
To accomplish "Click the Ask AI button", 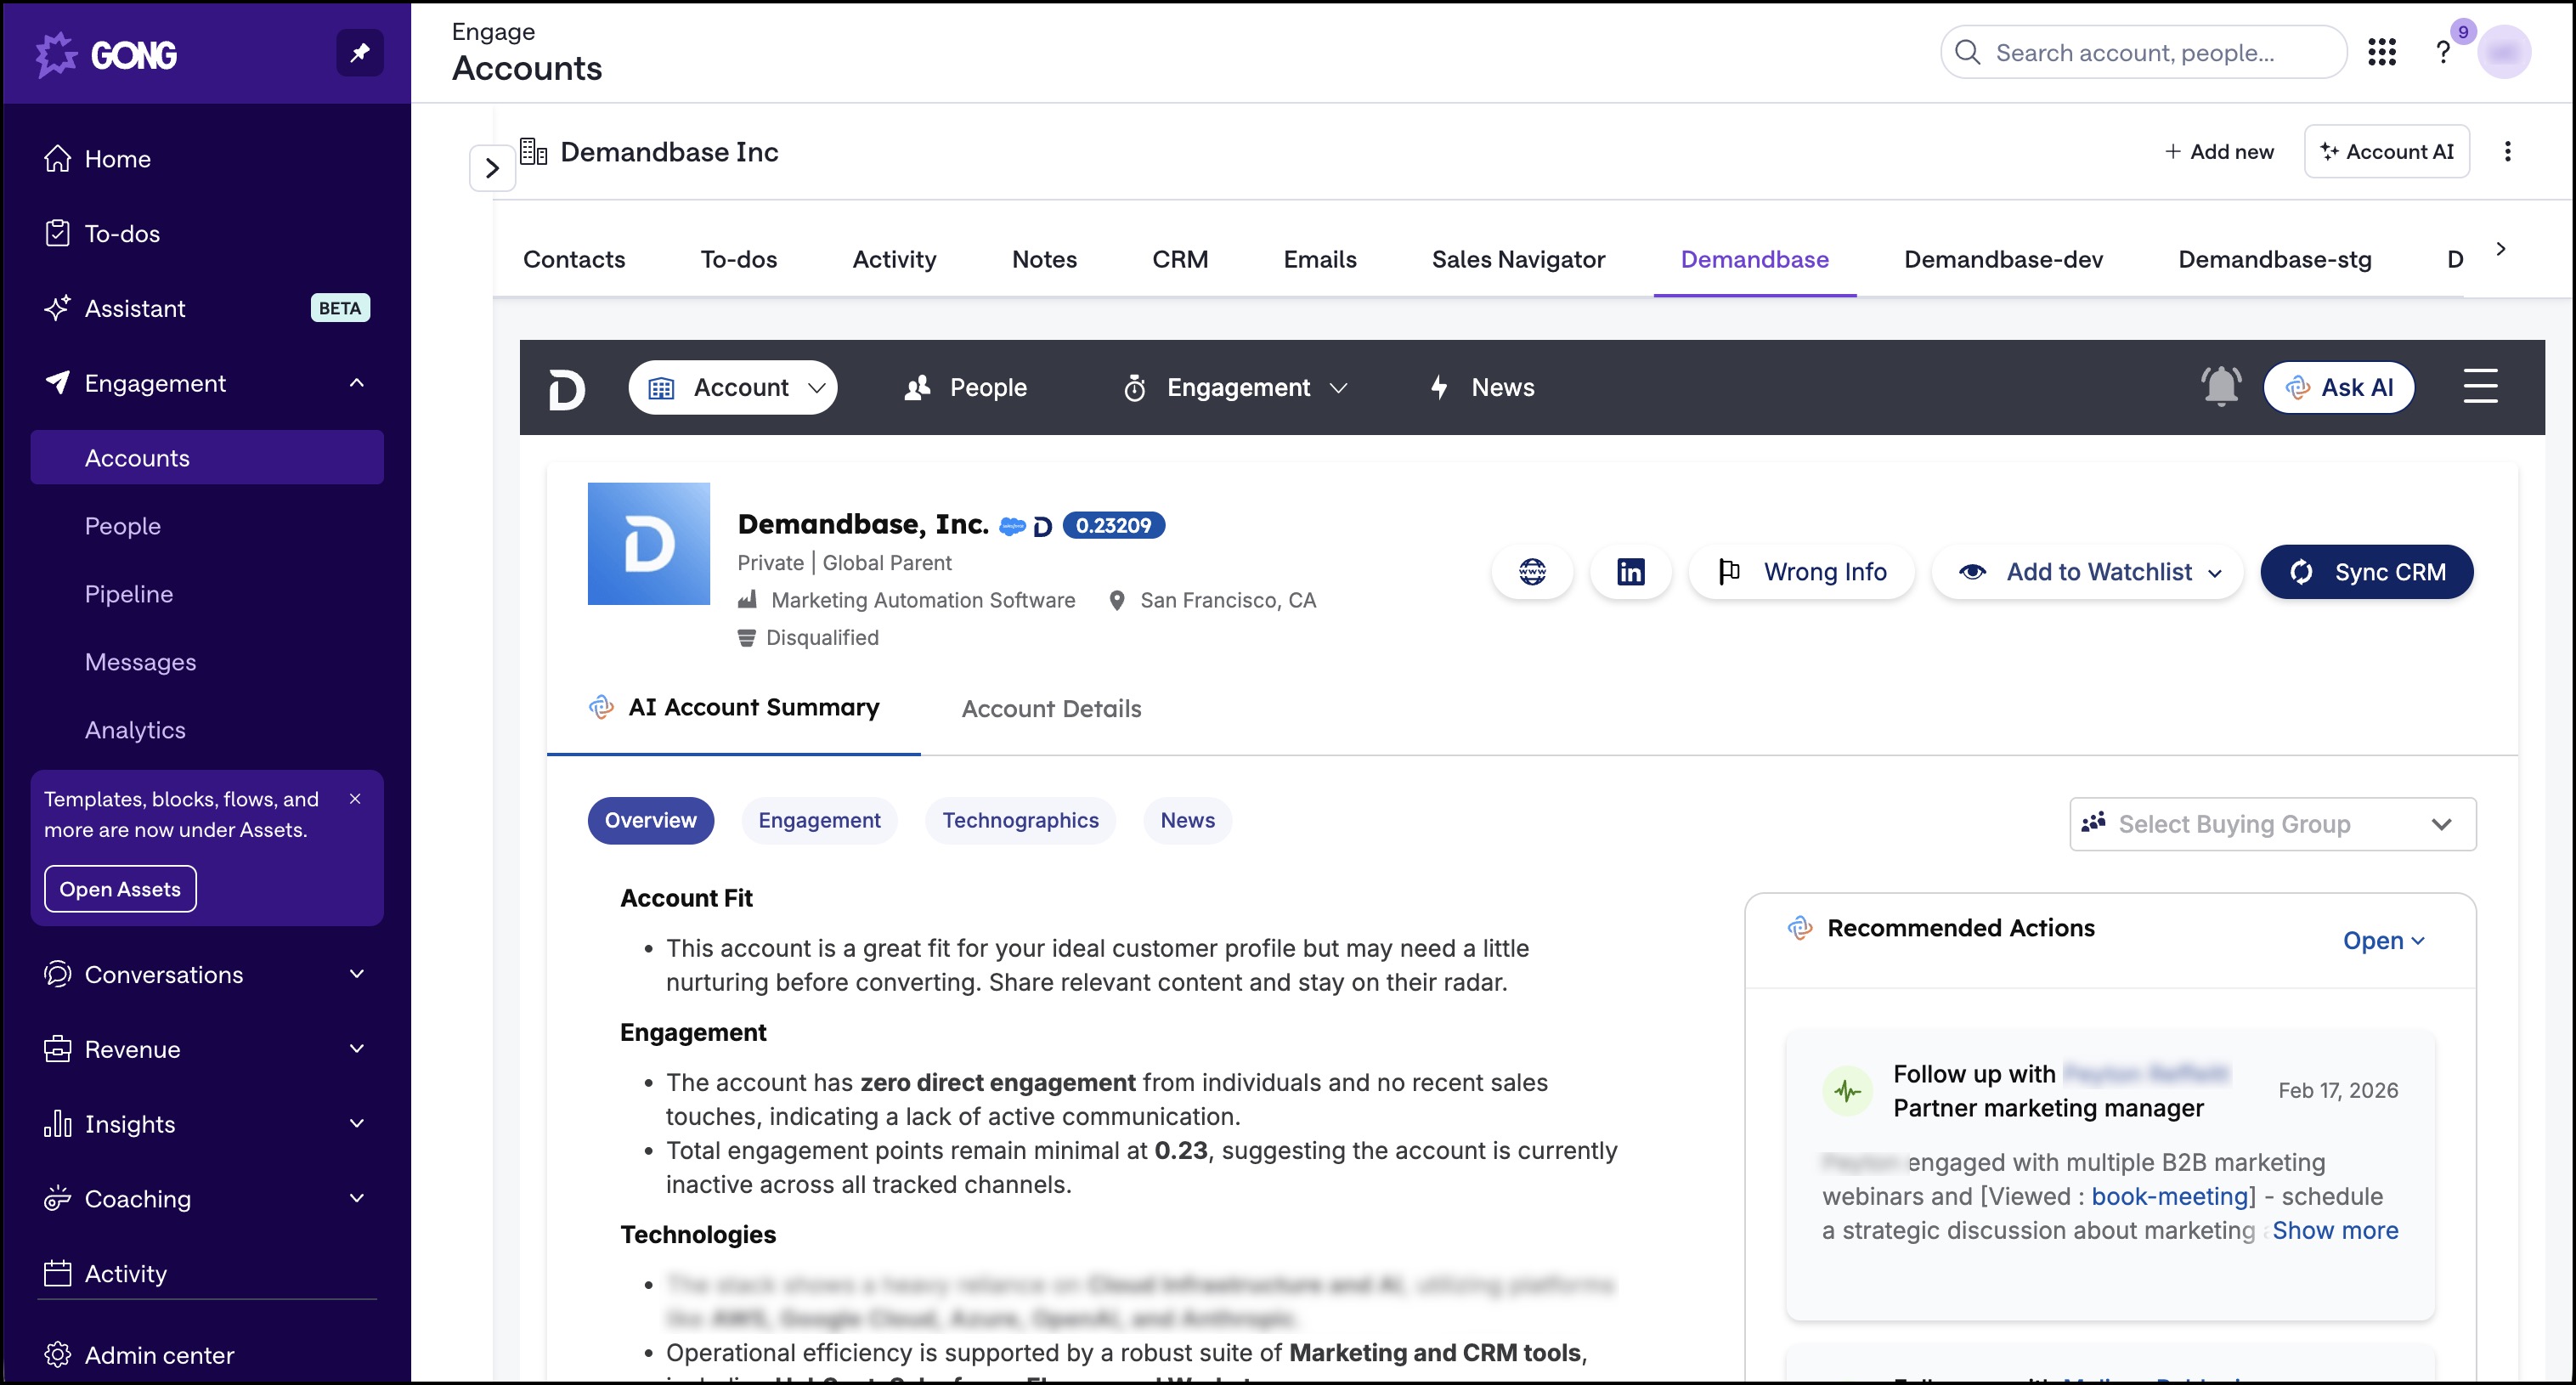I will [2339, 388].
